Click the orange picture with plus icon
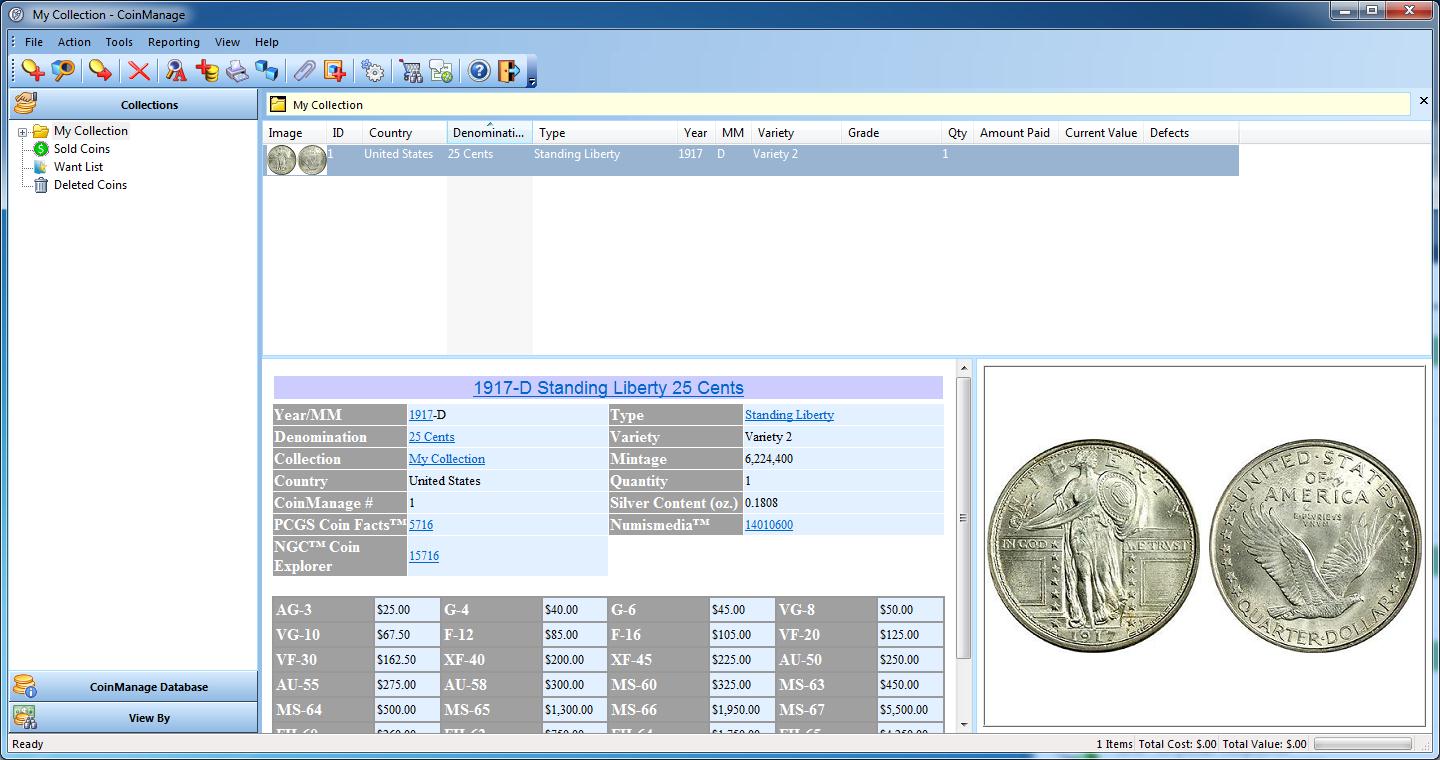1440x760 pixels. pyautogui.click(x=334, y=71)
